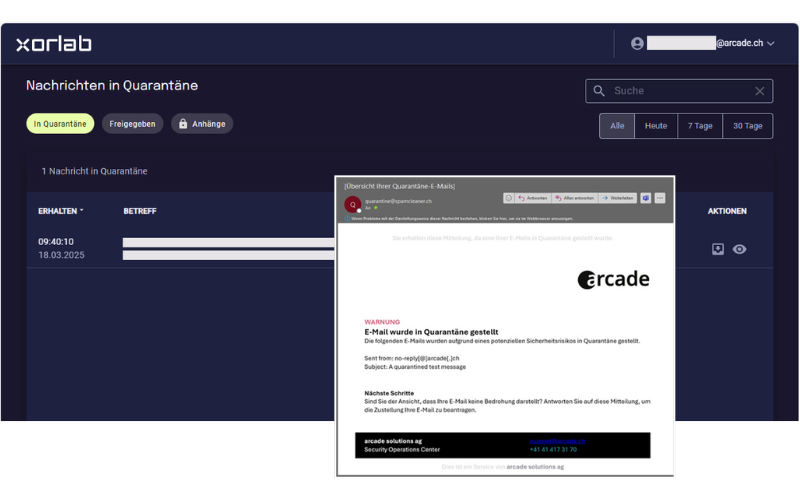Viewport: 800px width, 500px height.
Task: Click the 'Nachrichten in Quarantäne' page heading
Action: click(112, 86)
